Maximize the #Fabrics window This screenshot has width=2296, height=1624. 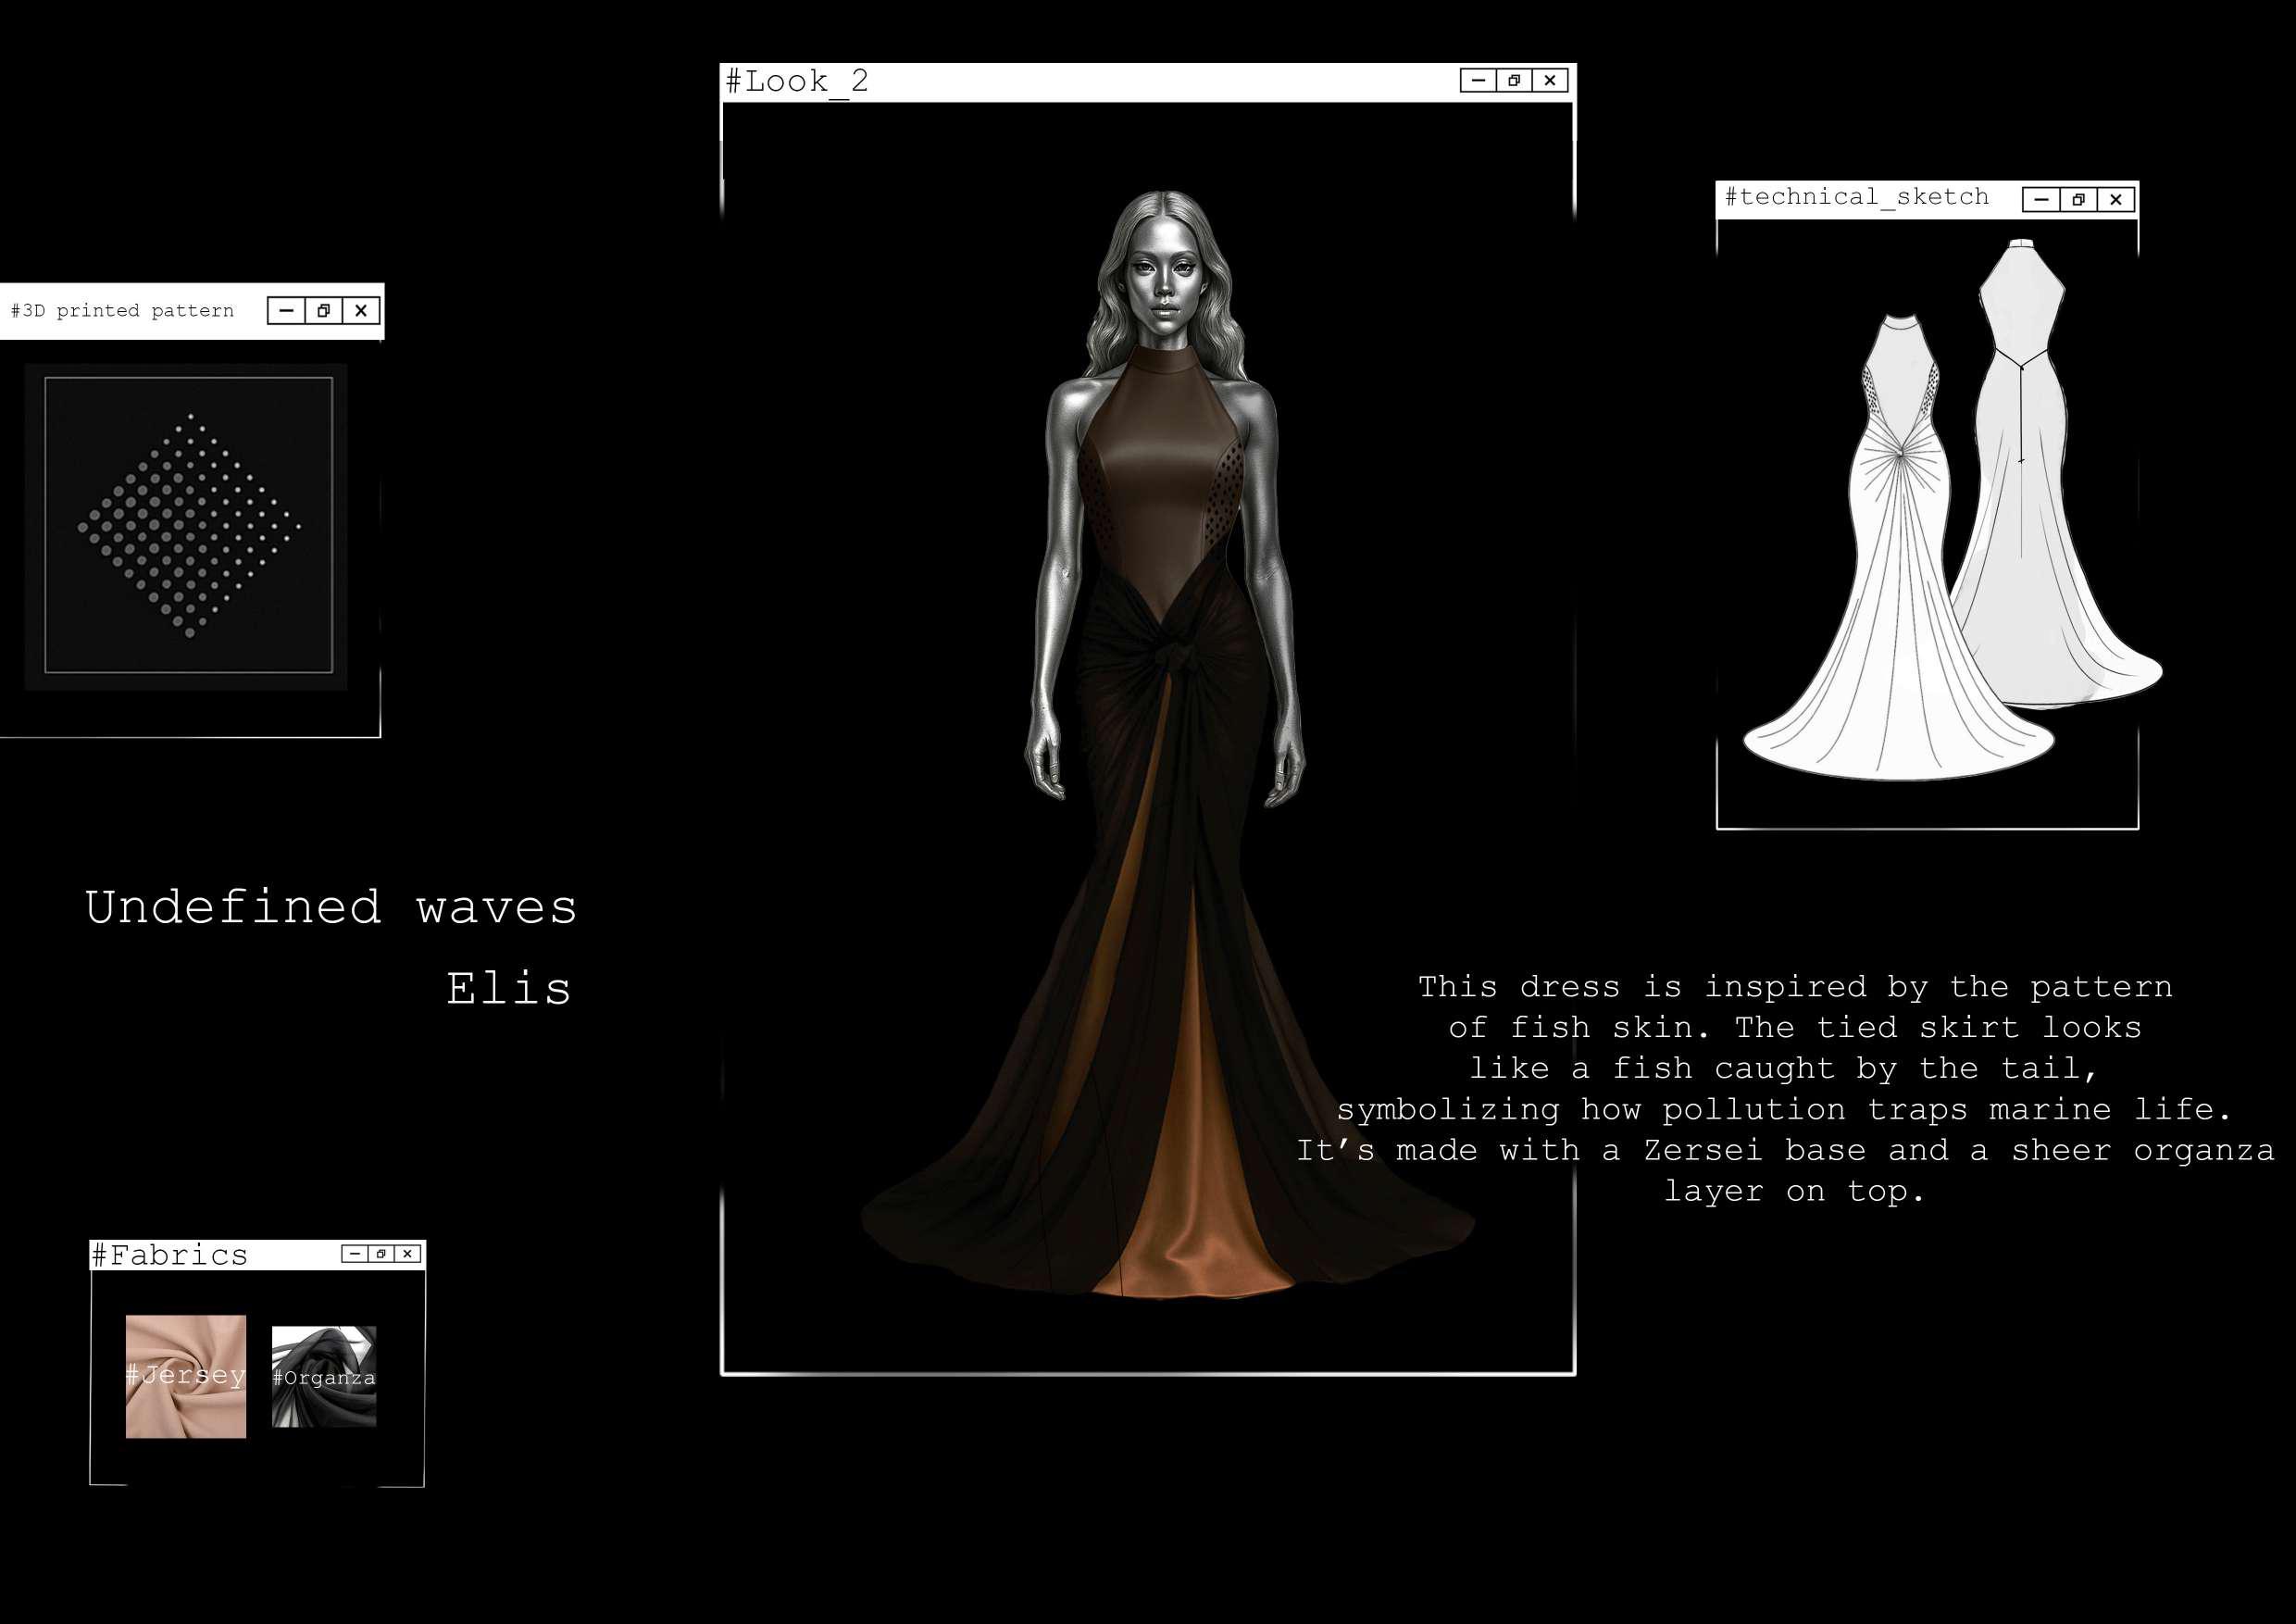381,1254
